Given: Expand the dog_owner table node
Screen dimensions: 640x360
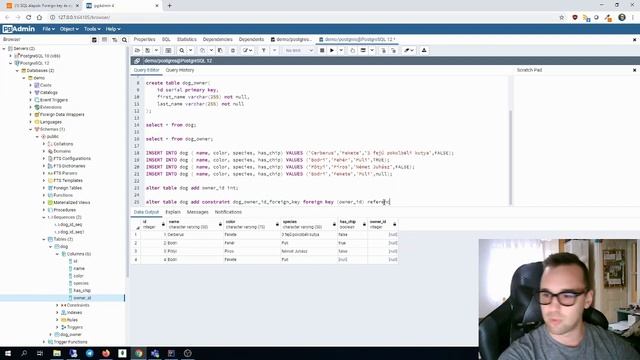Looking at the screenshot, I should click(51, 335).
